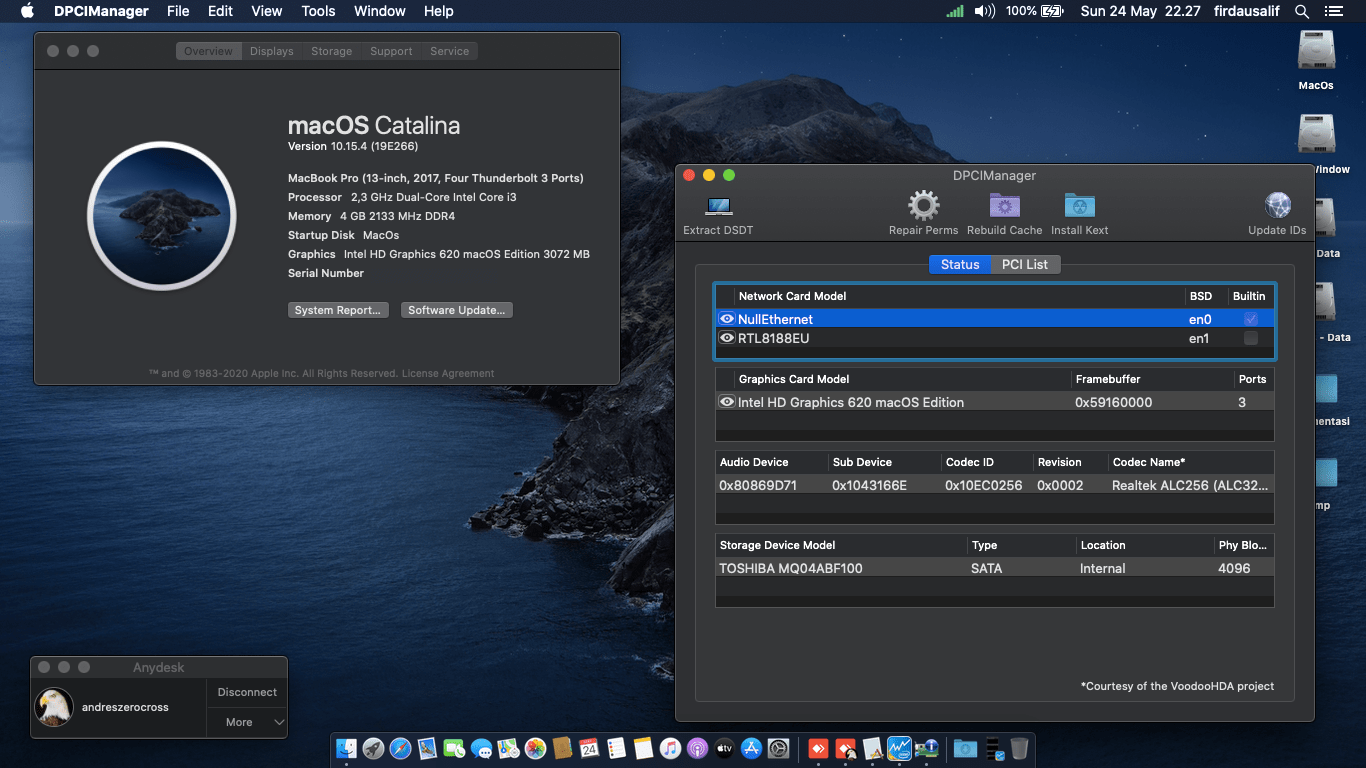1366x768 pixels.
Task: Open the Window menu in the menu bar
Action: pos(379,11)
